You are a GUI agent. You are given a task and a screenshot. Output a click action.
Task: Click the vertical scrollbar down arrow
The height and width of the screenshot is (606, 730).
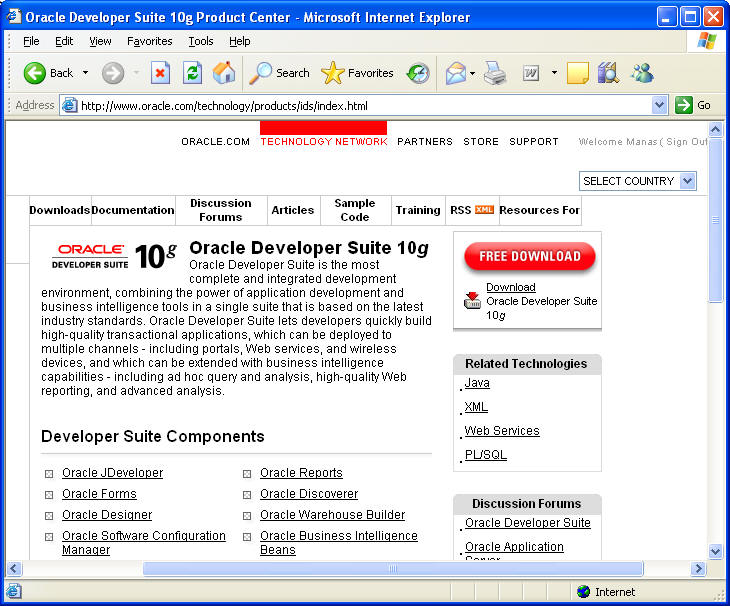click(x=715, y=552)
